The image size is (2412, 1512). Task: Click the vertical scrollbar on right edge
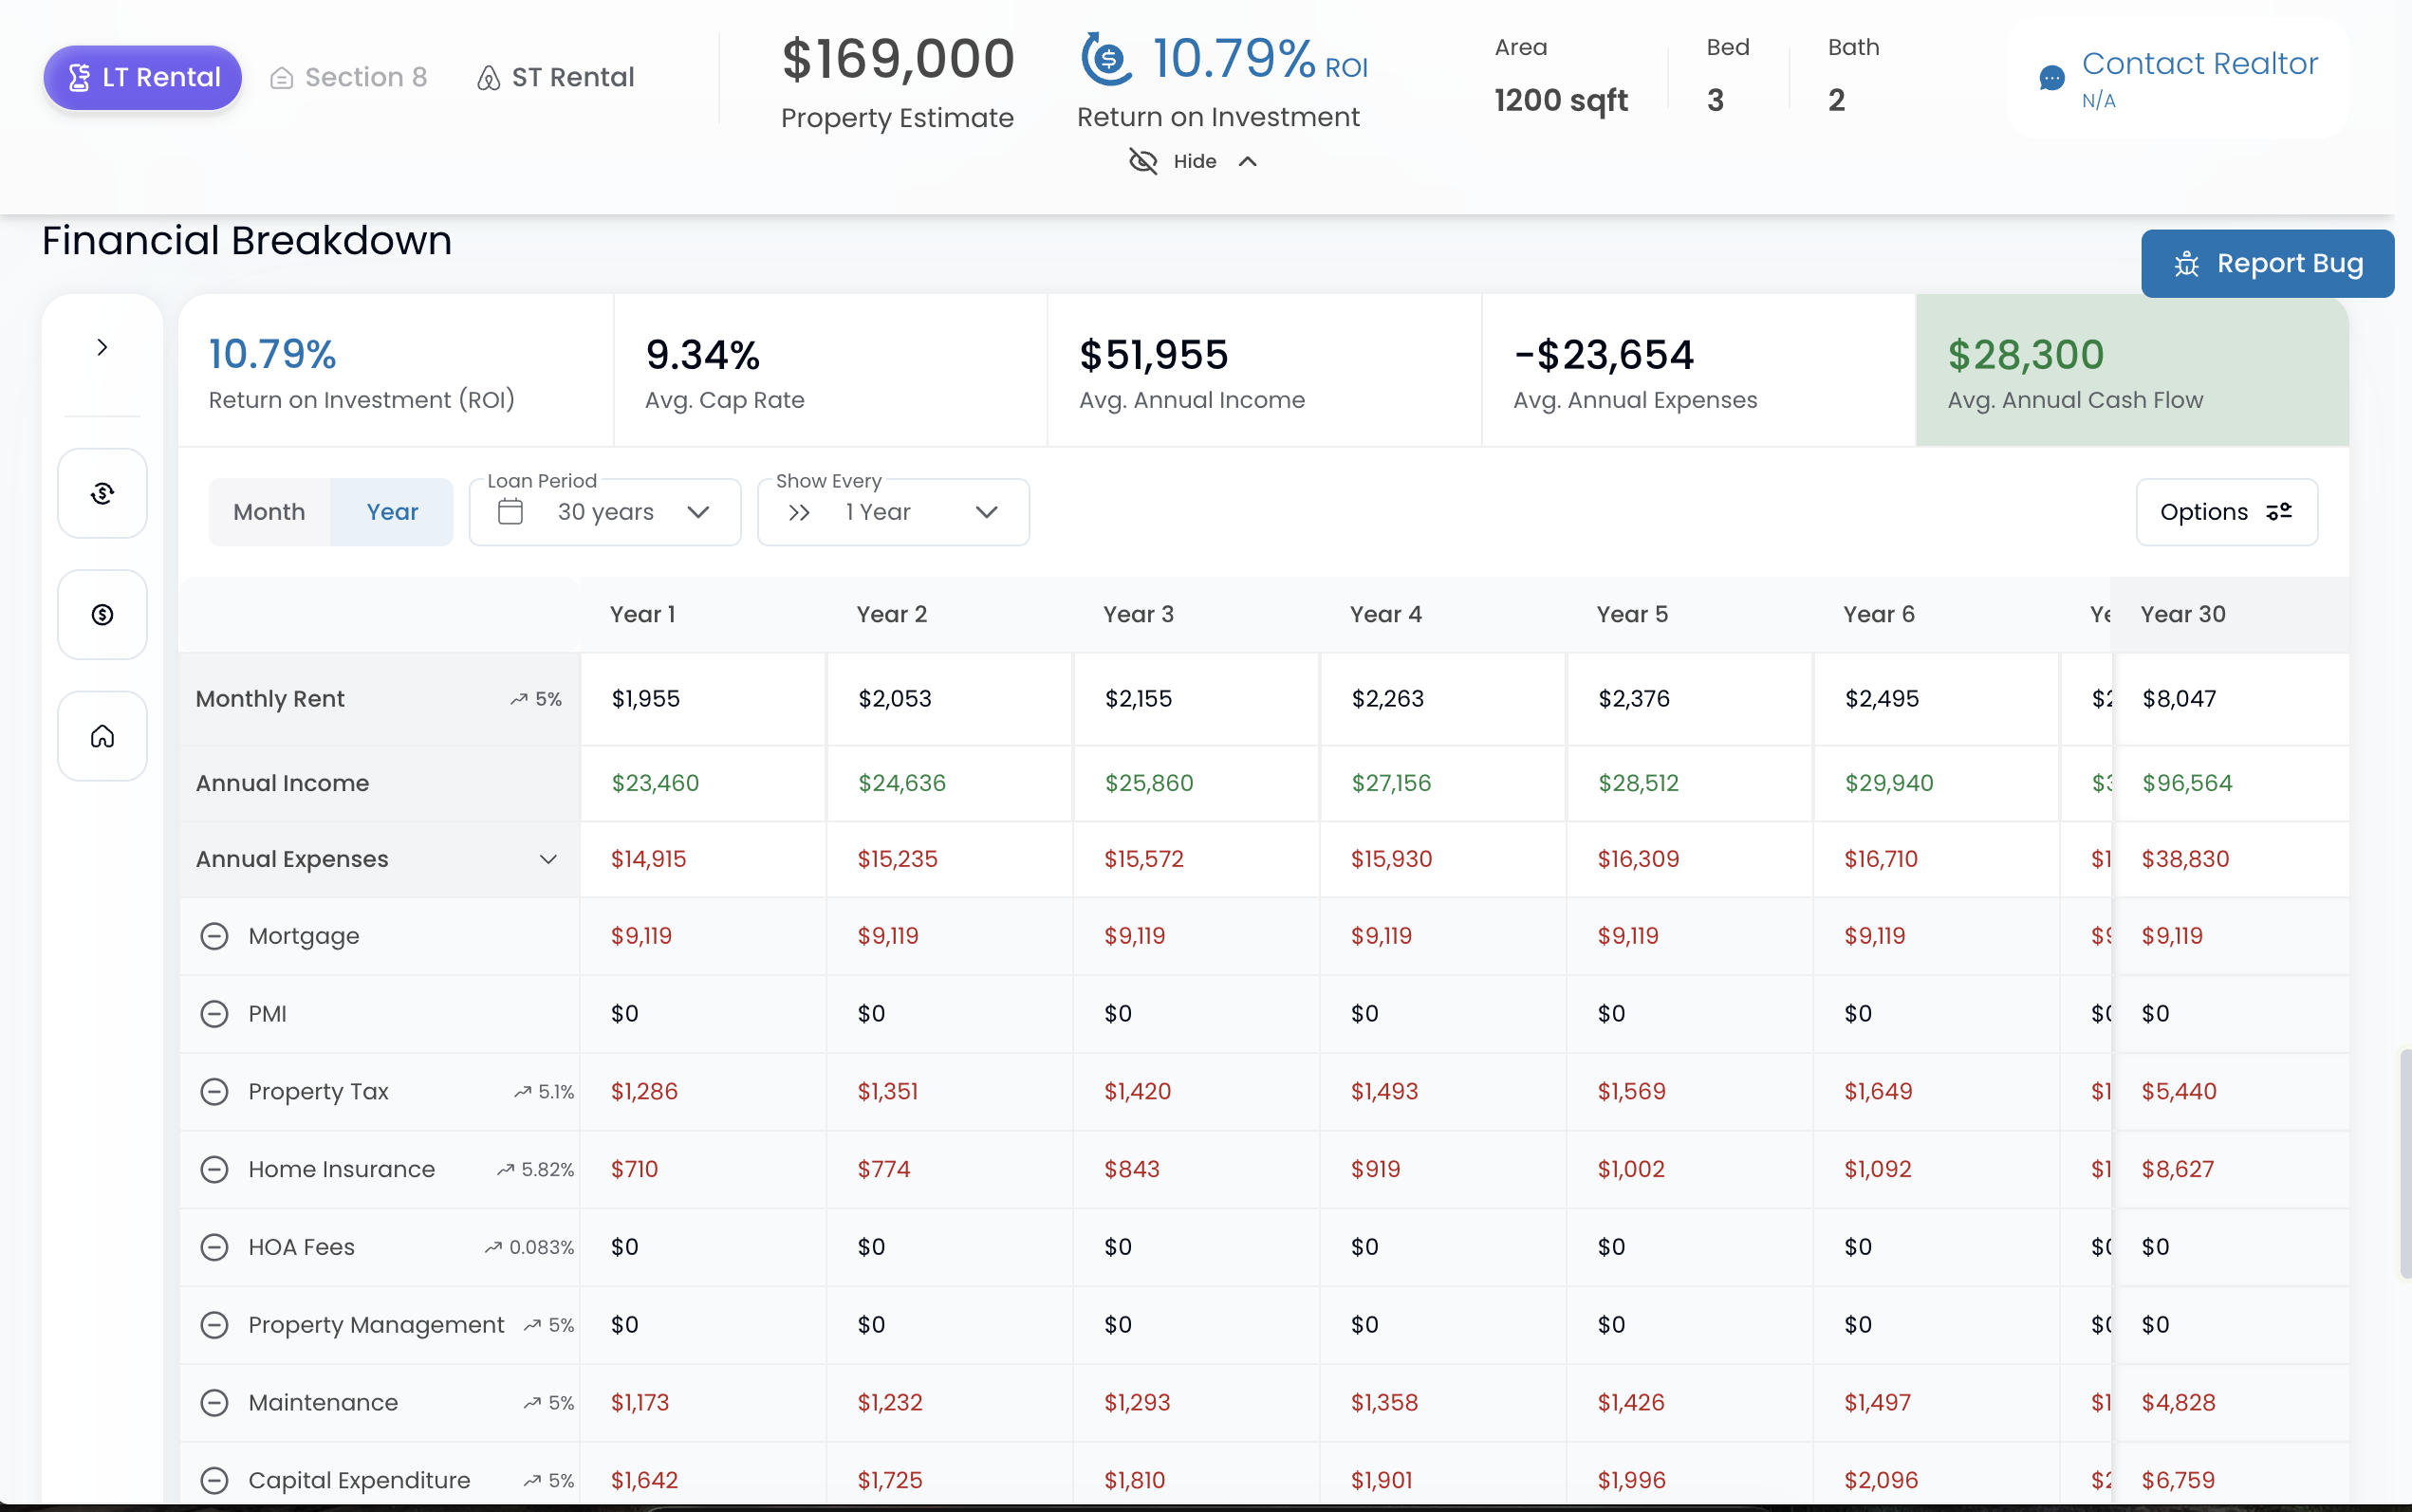(2404, 1163)
